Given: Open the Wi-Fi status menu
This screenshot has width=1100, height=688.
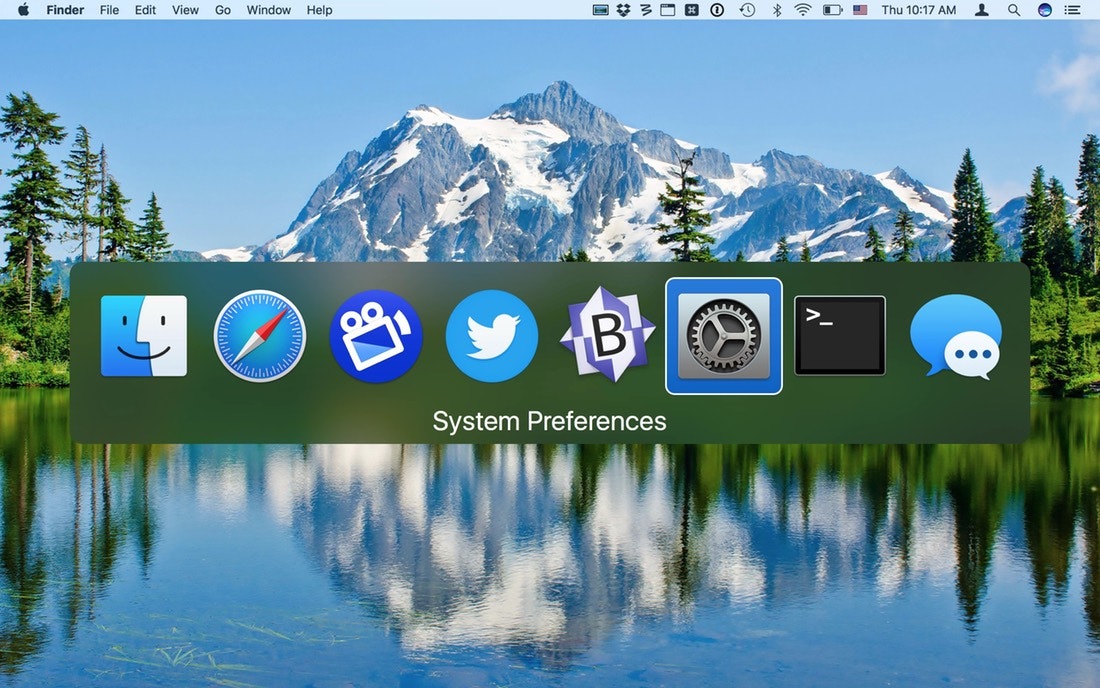Looking at the screenshot, I should (x=803, y=10).
